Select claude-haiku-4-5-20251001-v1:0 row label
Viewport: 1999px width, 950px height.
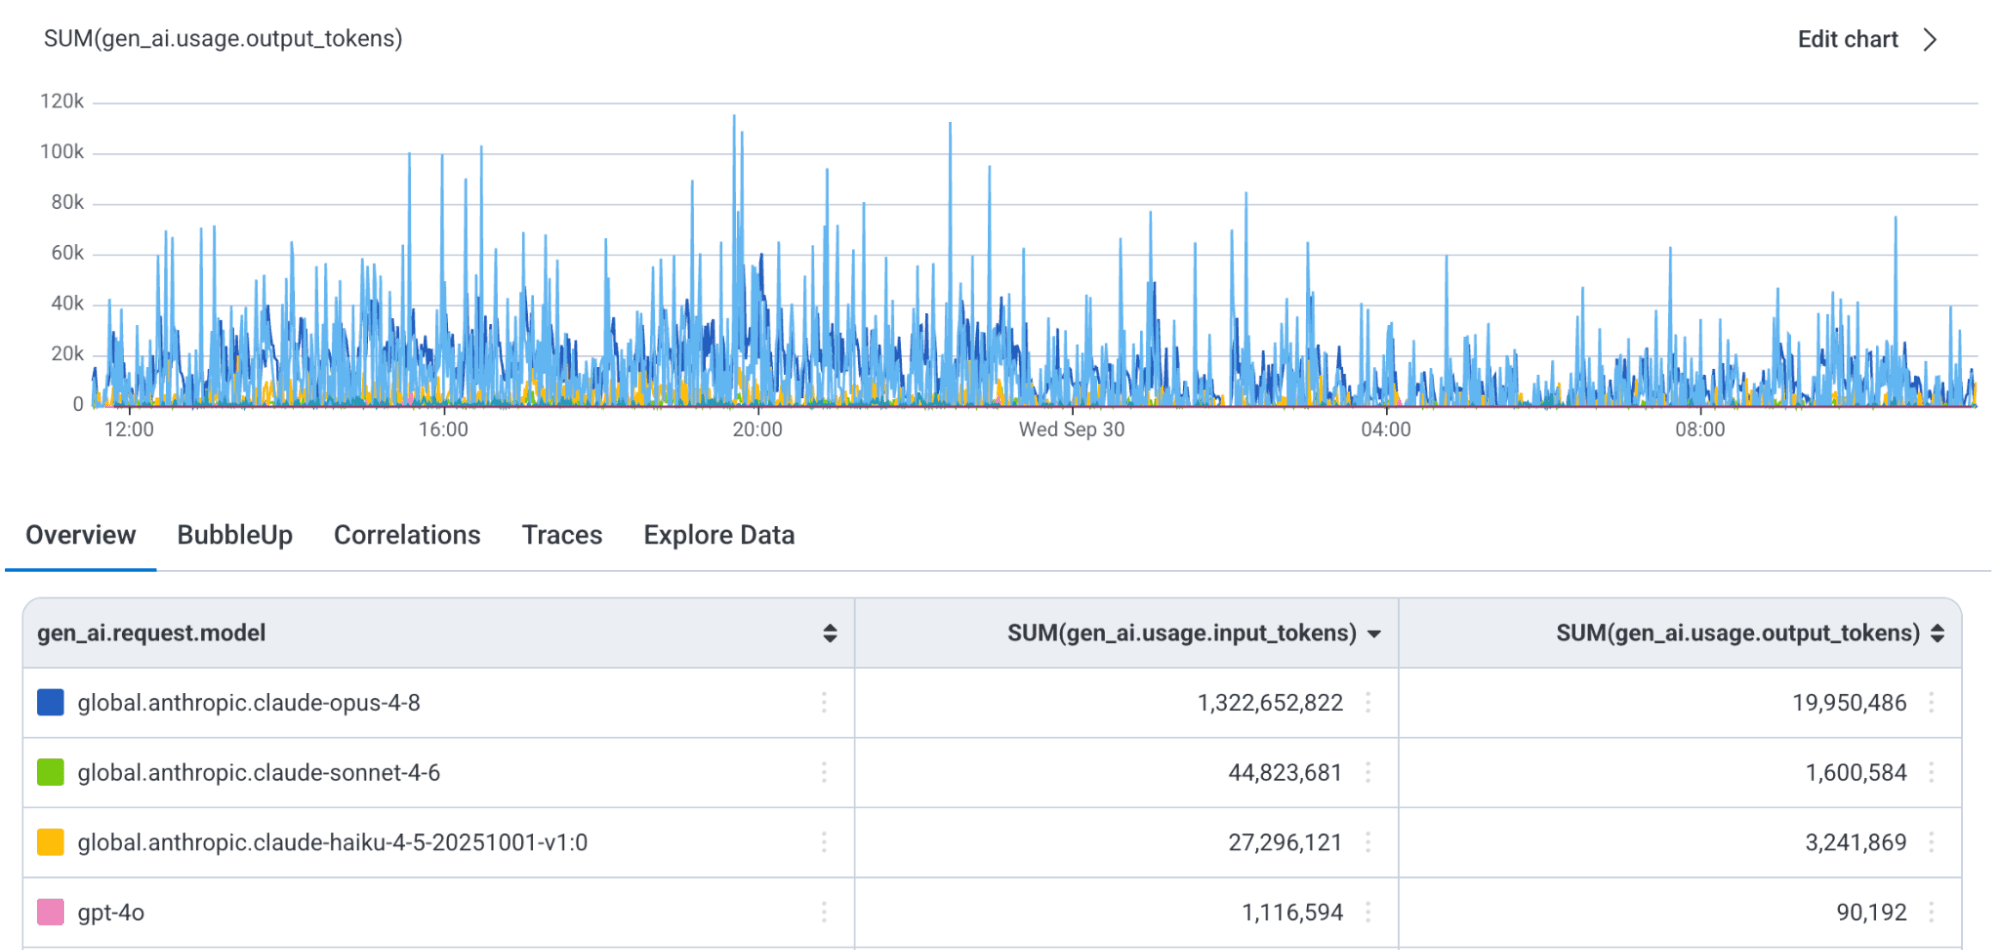333,843
